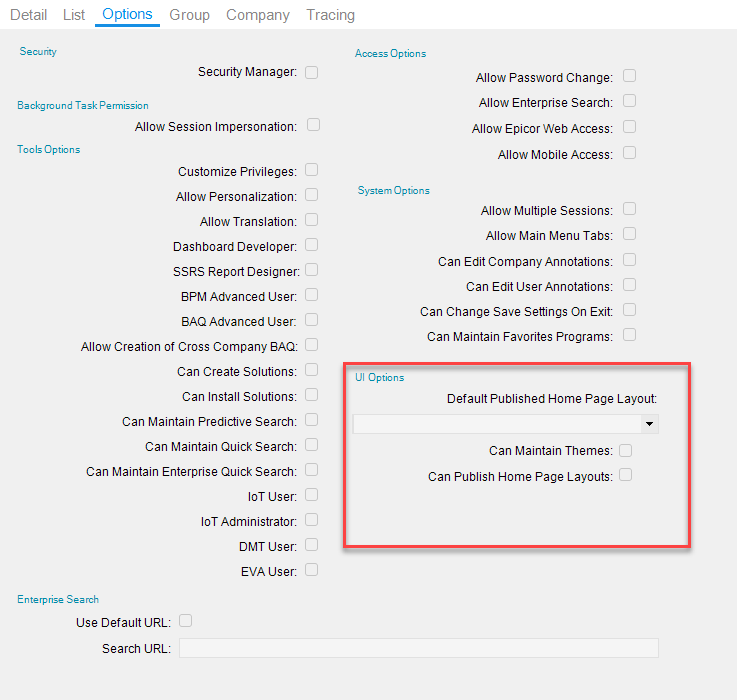Enable Allow Personalization checkbox
The width and height of the screenshot is (737, 700).
(x=311, y=195)
